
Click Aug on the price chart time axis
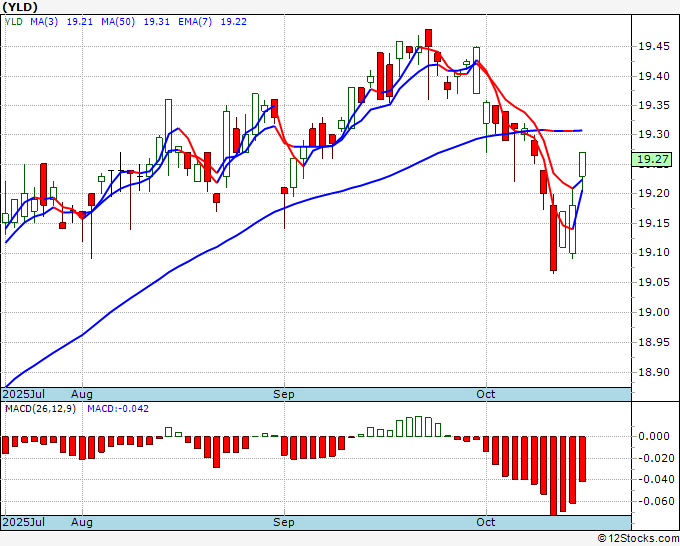[x=82, y=394]
